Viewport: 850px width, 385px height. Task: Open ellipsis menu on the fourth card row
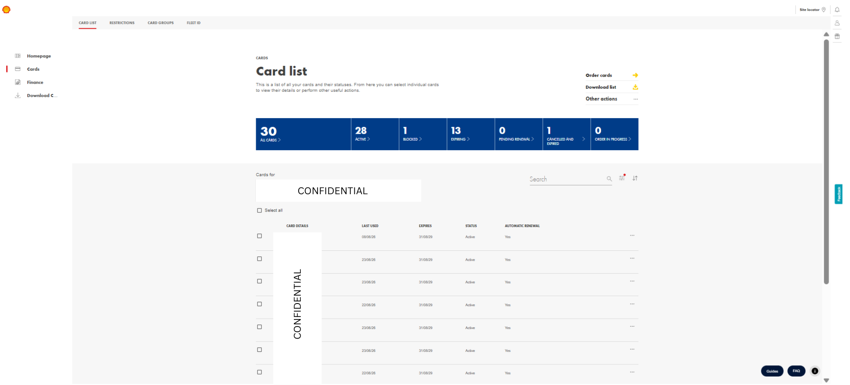tap(632, 304)
